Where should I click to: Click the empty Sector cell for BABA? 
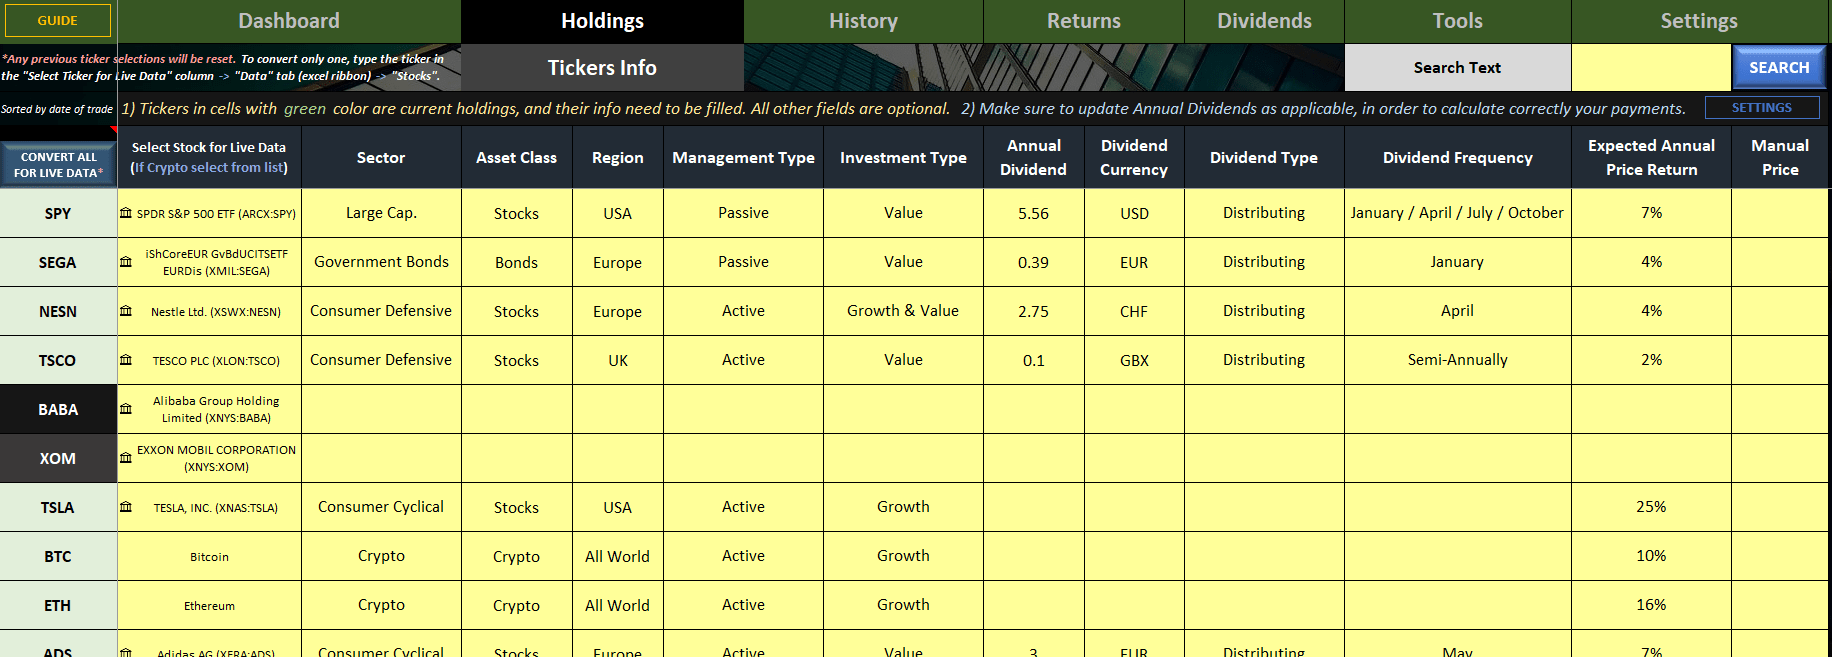tap(381, 409)
